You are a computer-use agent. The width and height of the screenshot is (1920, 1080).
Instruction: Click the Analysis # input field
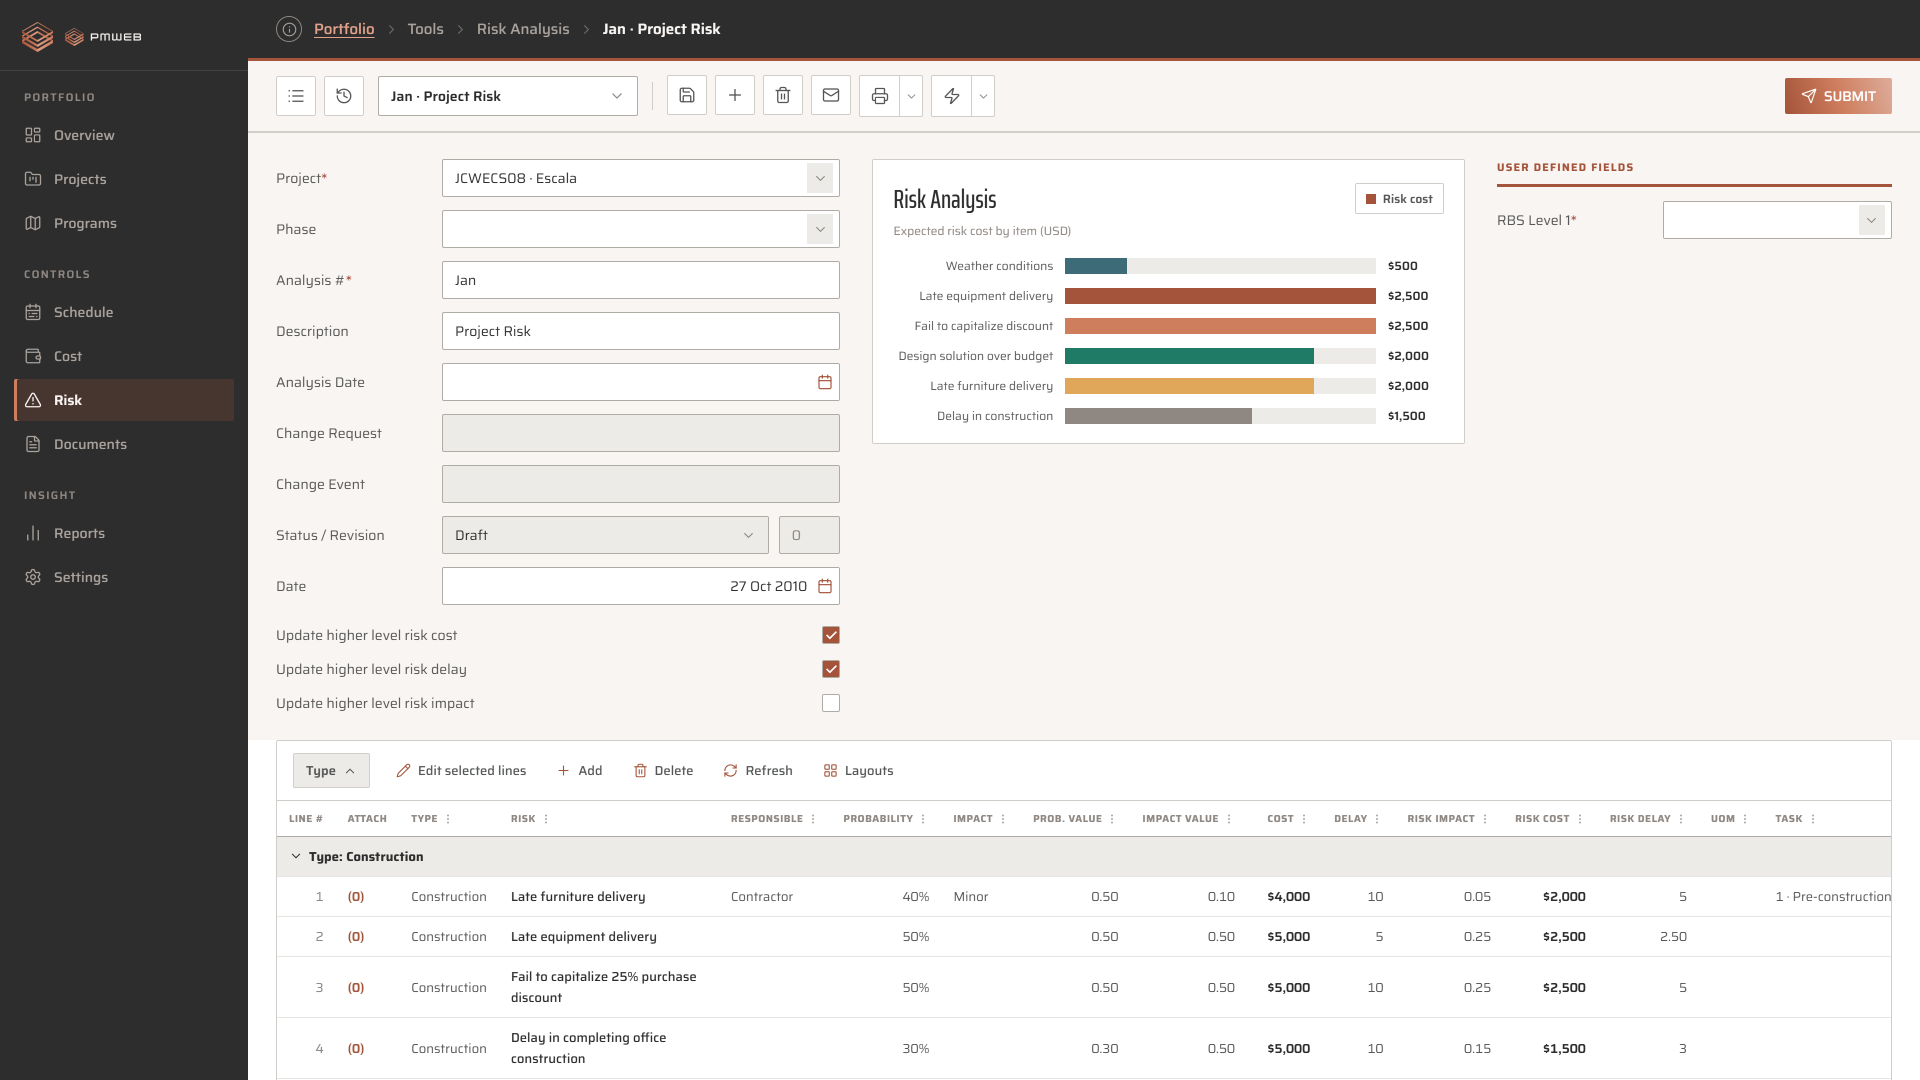pyautogui.click(x=641, y=280)
